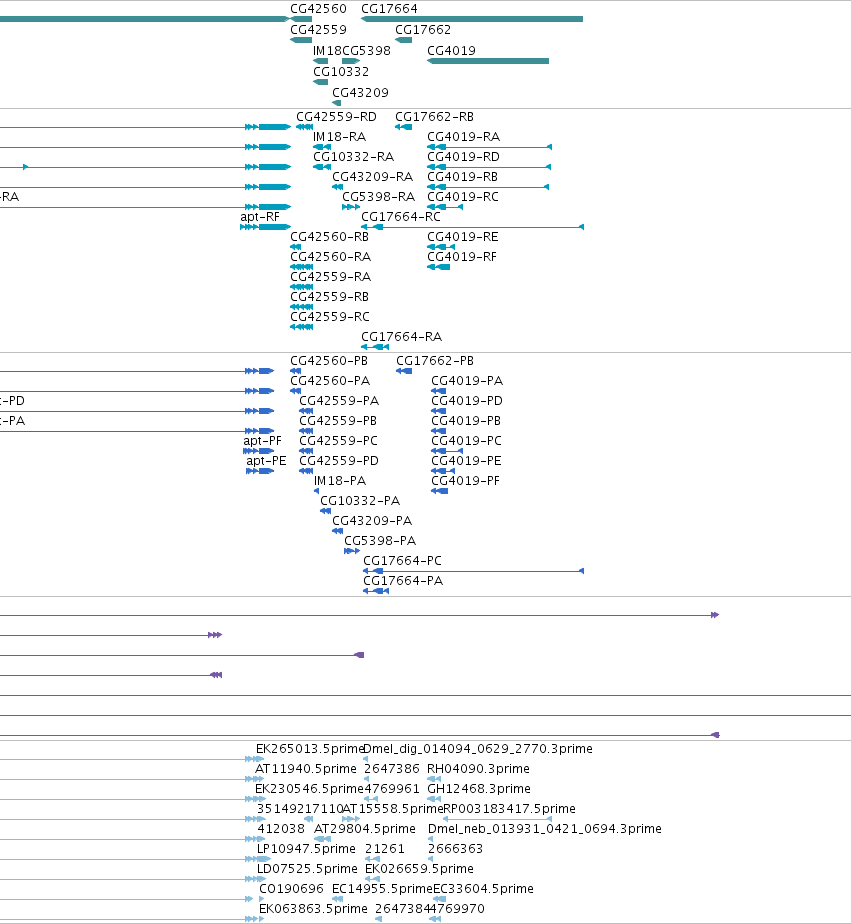851x924 pixels.
Task: Select transcript apt-RF
Action: 260,217
